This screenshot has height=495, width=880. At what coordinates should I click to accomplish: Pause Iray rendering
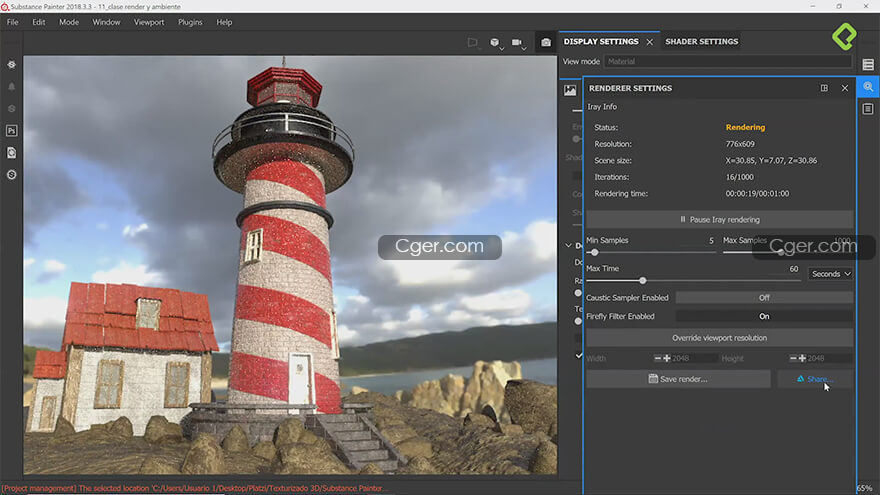click(719, 219)
